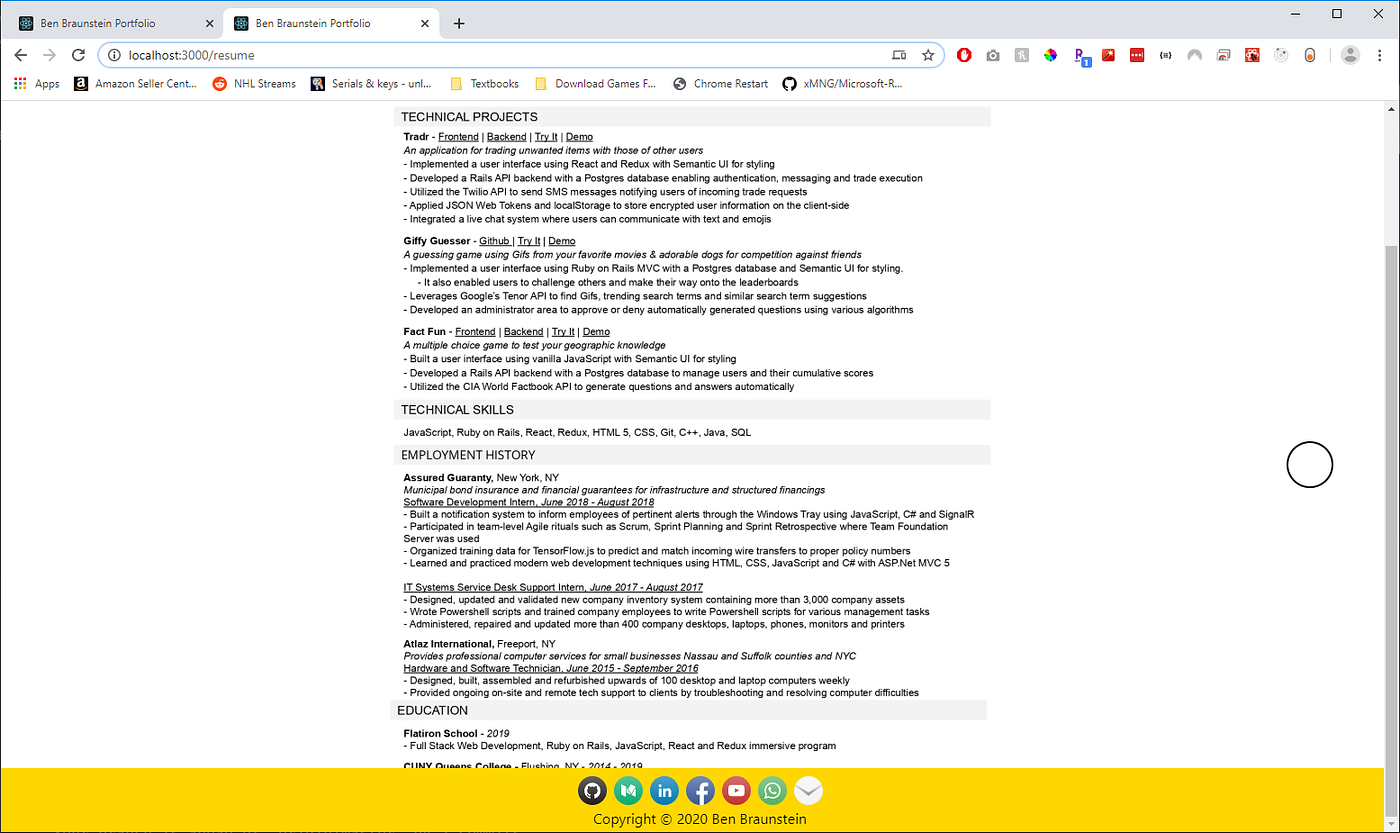1400x833 pixels.
Task: Open the YouTube icon in the footer
Action: [x=736, y=790]
